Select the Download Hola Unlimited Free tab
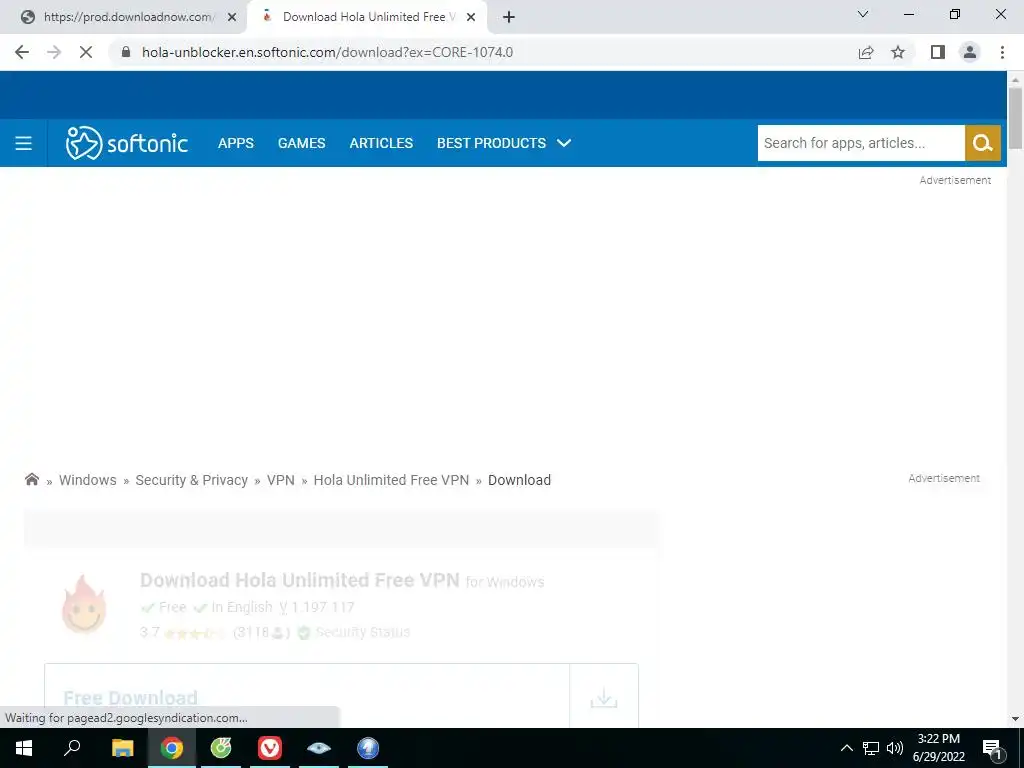 click(x=368, y=18)
